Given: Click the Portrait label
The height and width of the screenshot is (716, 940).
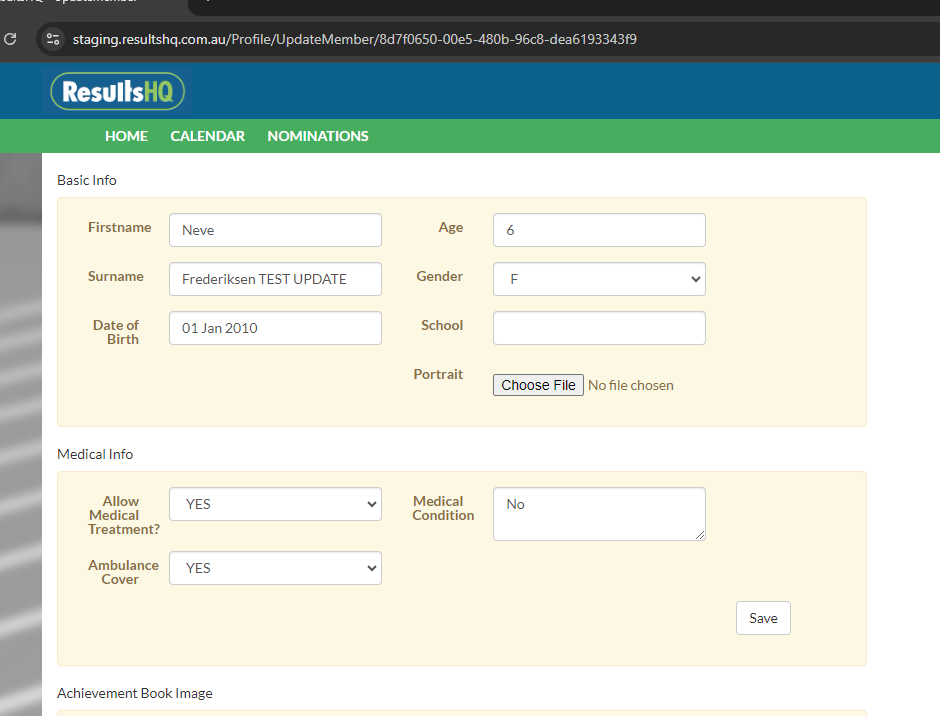Looking at the screenshot, I should click(438, 374).
